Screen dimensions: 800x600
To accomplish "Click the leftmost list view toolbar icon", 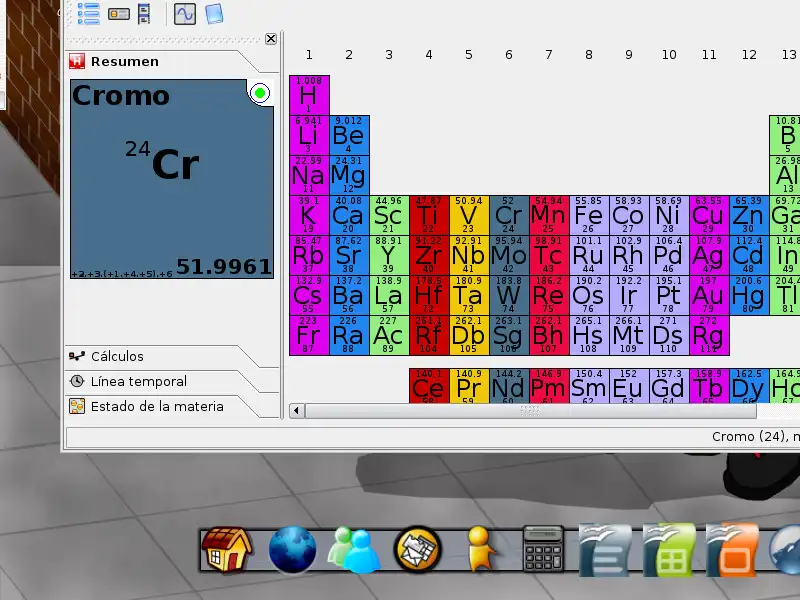I will (88, 13).
